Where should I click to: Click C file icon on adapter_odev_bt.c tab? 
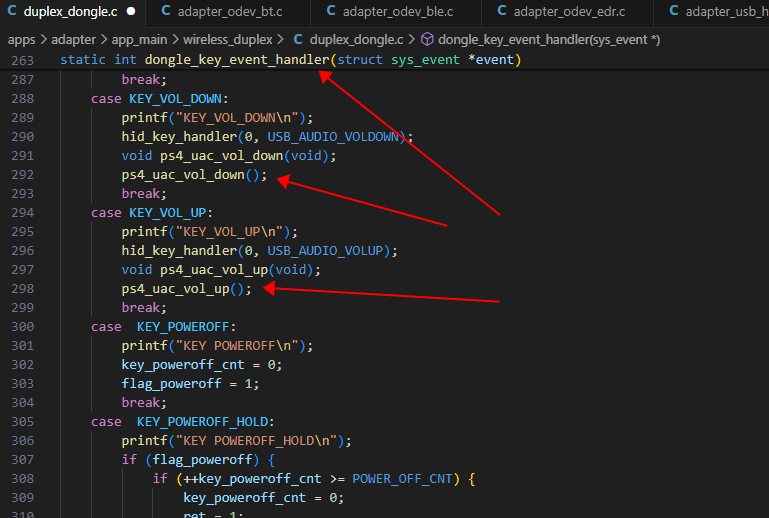[166, 11]
